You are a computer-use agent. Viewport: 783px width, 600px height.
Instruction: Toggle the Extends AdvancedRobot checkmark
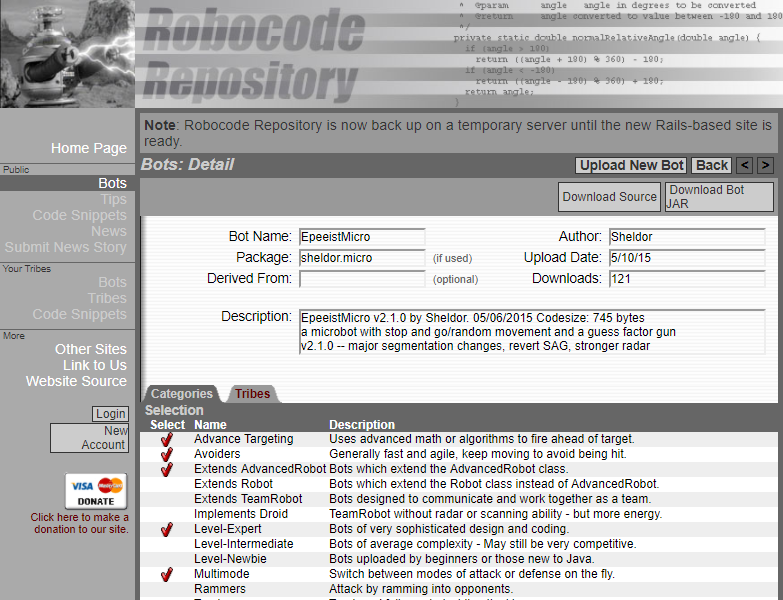(x=167, y=469)
